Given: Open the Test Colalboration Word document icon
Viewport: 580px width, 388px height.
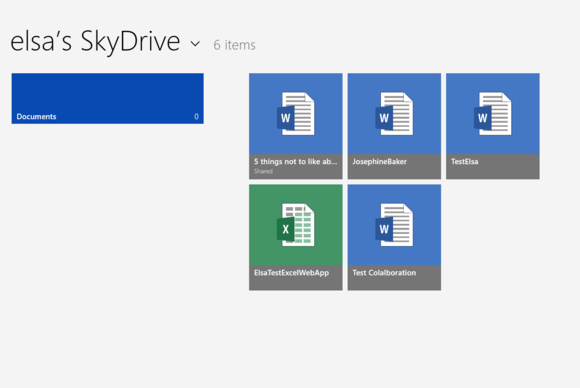Looking at the screenshot, I should (x=394, y=225).
